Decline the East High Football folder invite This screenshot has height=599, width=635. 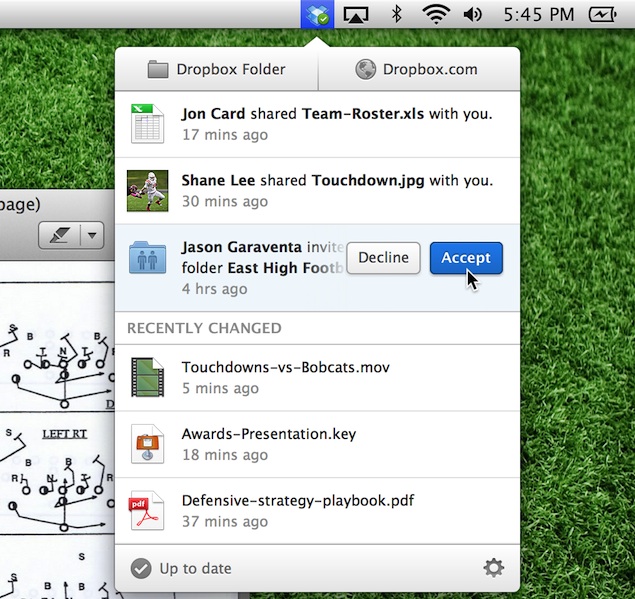point(384,258)
